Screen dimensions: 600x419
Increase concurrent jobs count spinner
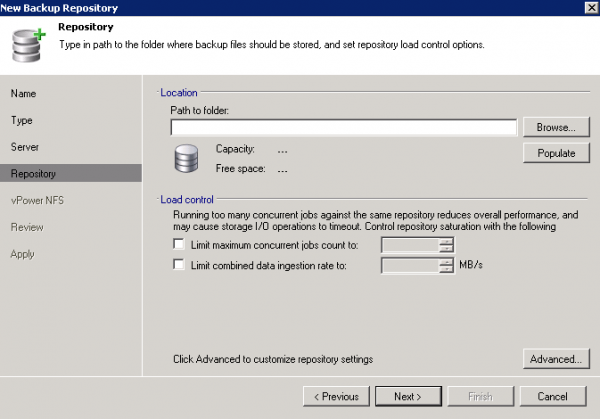[x=447, y=241]
